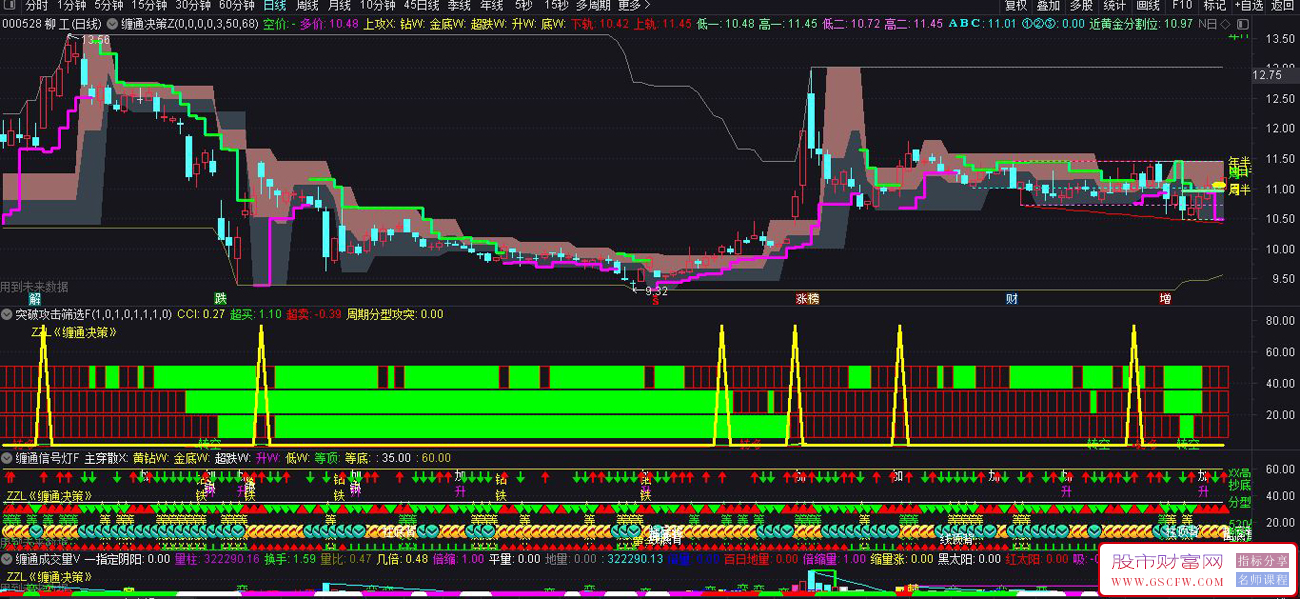The width and height of the screenshot is (1300, 599).
Task: Click the 标记 mark button
Action: click(1214, 5)
